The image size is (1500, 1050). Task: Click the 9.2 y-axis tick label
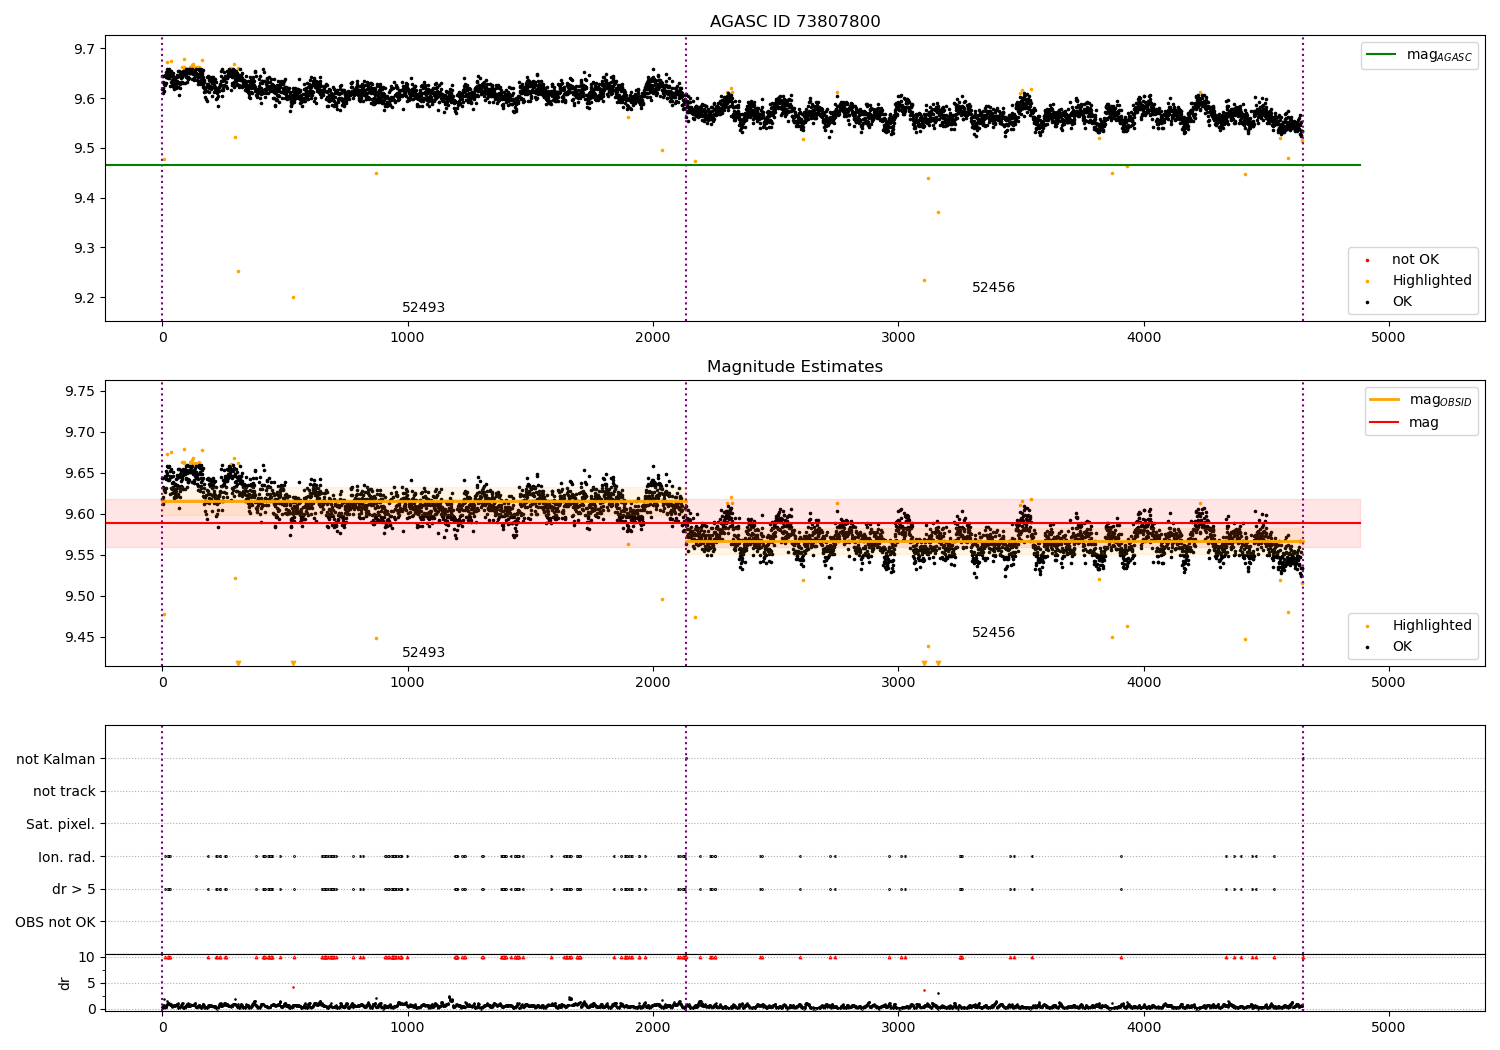coord(85,298)
